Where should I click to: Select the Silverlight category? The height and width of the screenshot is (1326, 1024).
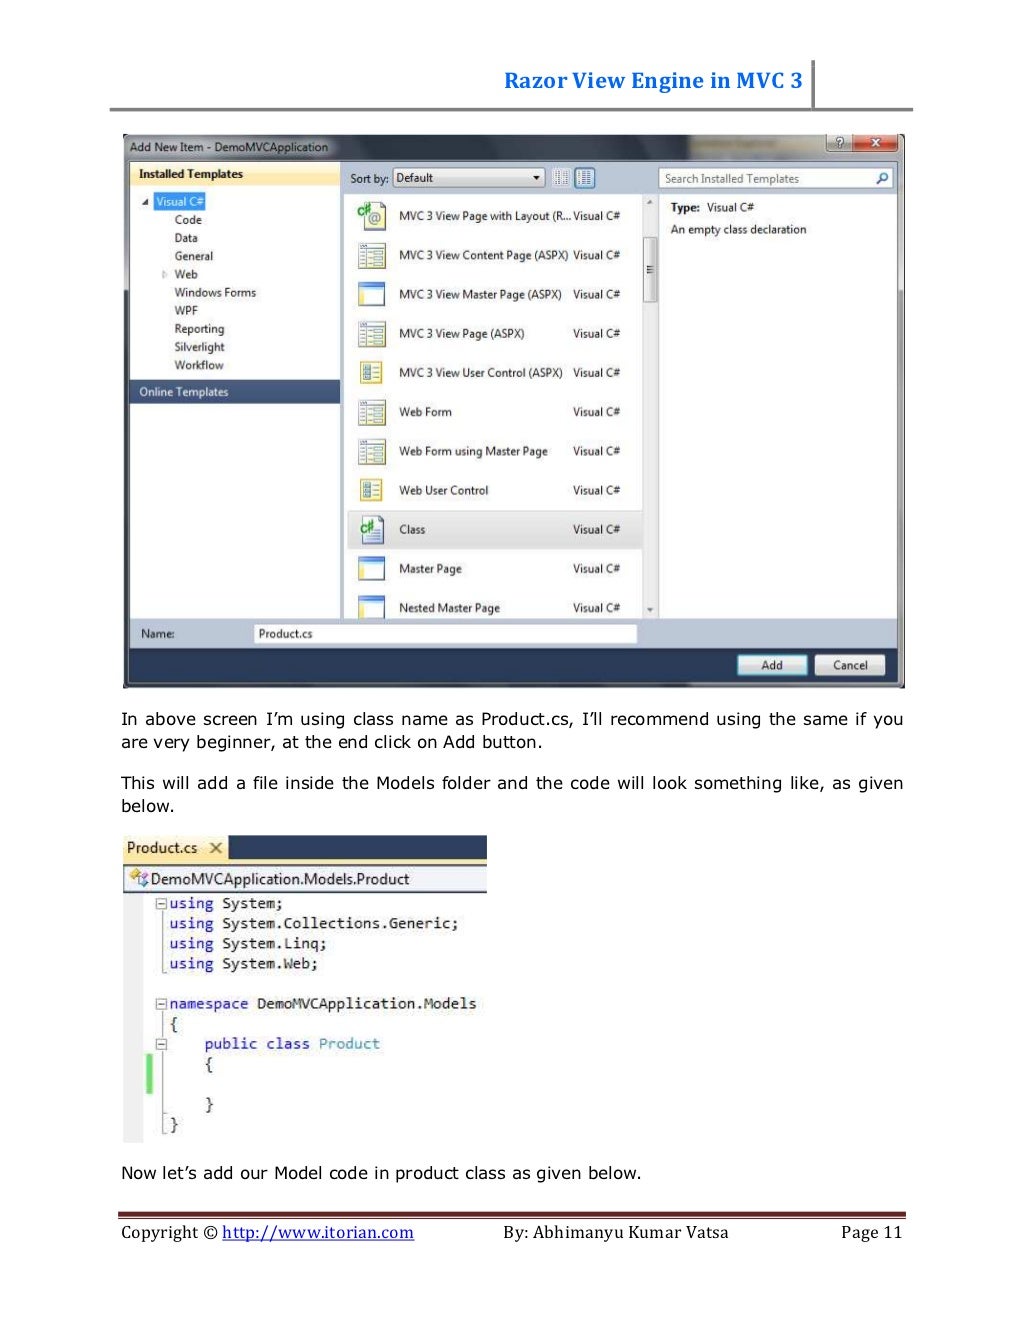click(x=199, y=347)
